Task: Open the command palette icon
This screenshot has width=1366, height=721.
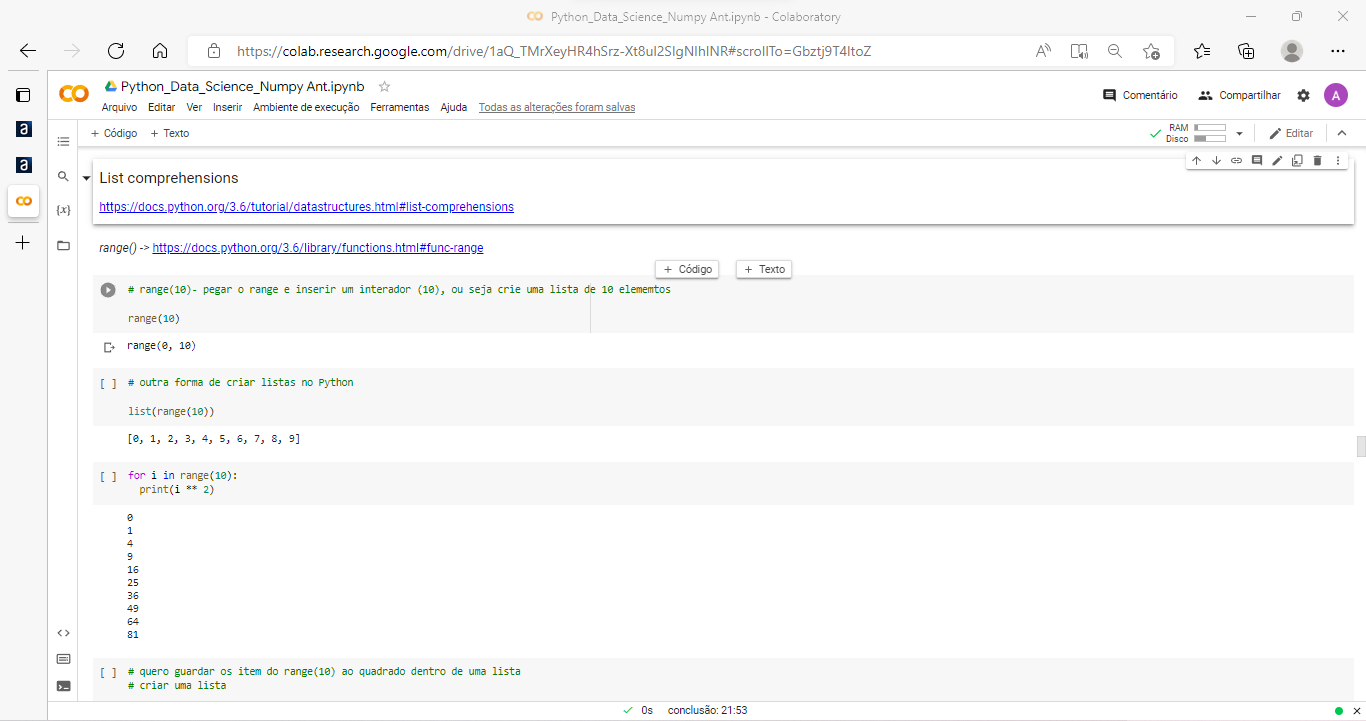Action: 64,659
